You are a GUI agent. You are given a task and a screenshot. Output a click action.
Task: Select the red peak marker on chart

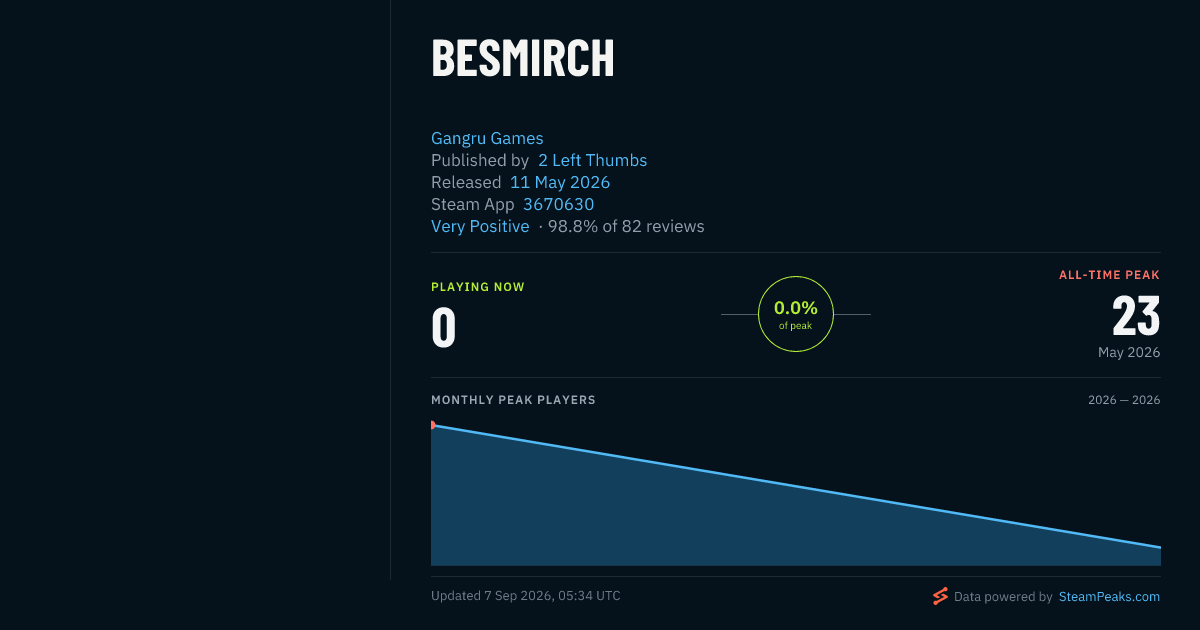pyautogui.click(x=433, y=425)
